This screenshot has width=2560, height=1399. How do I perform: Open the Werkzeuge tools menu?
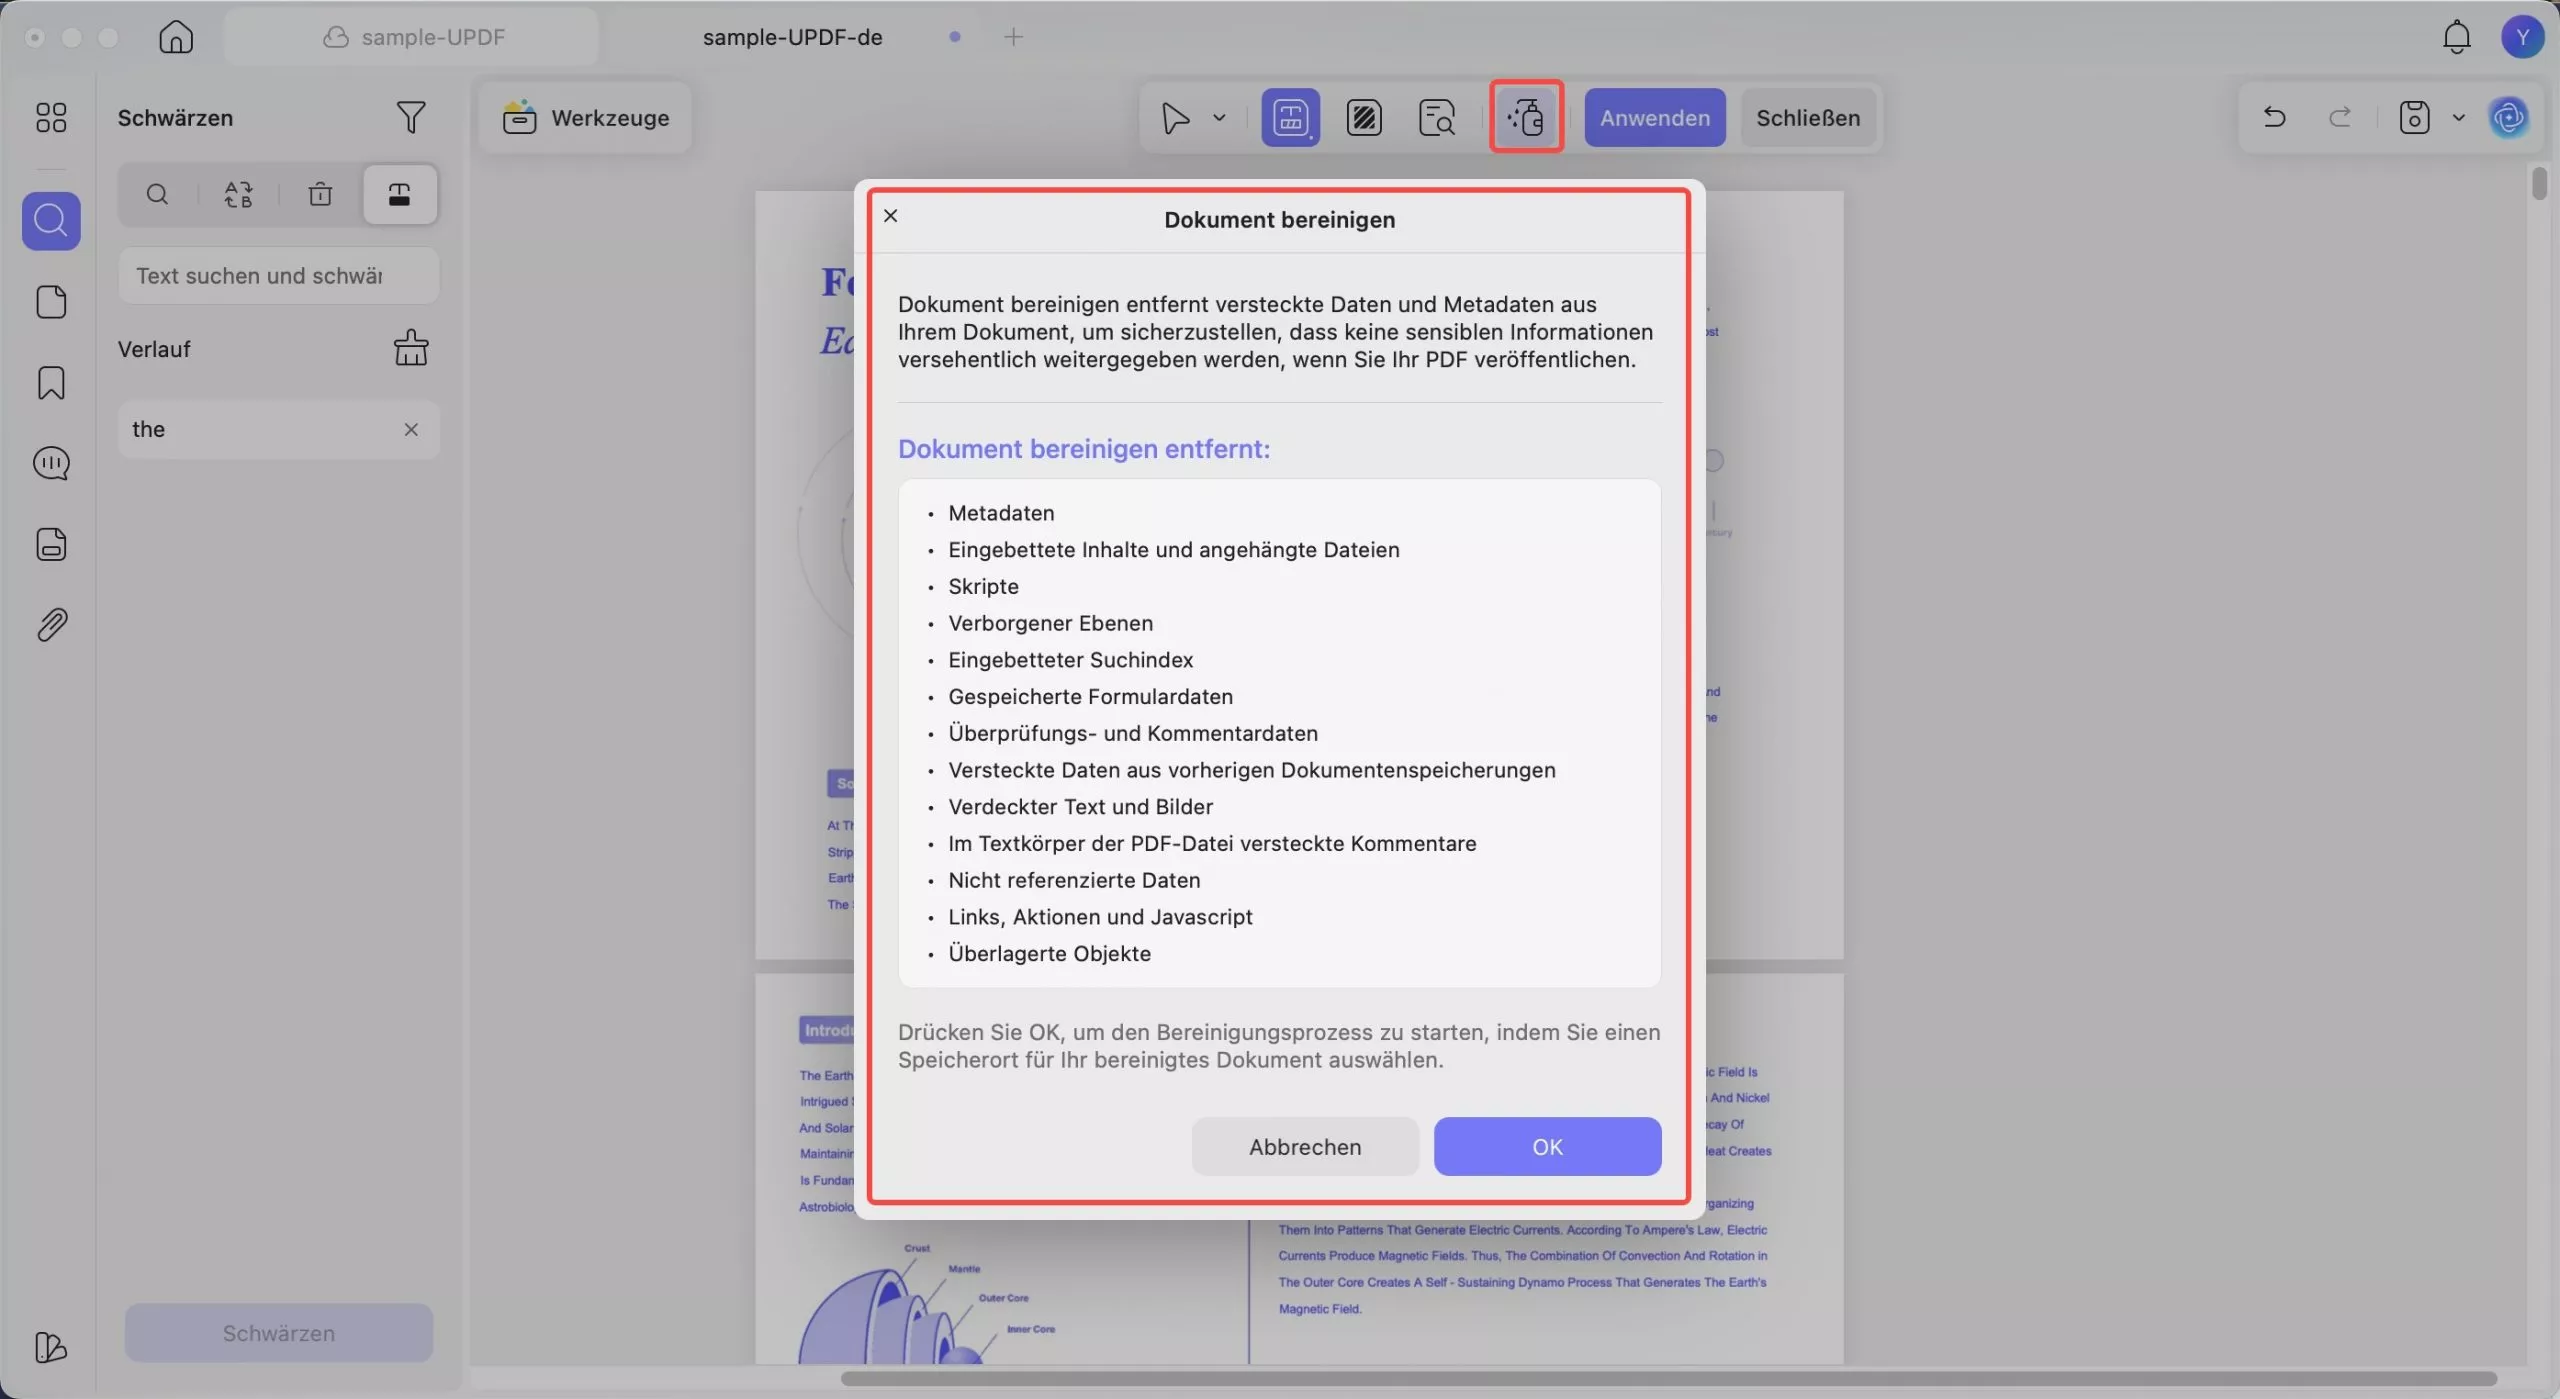(x=586, y=117)
